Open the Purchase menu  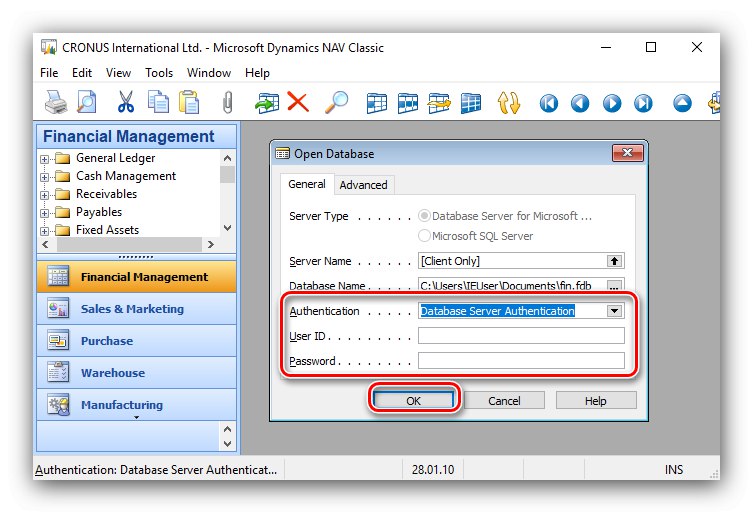click(x=137, y=341)
